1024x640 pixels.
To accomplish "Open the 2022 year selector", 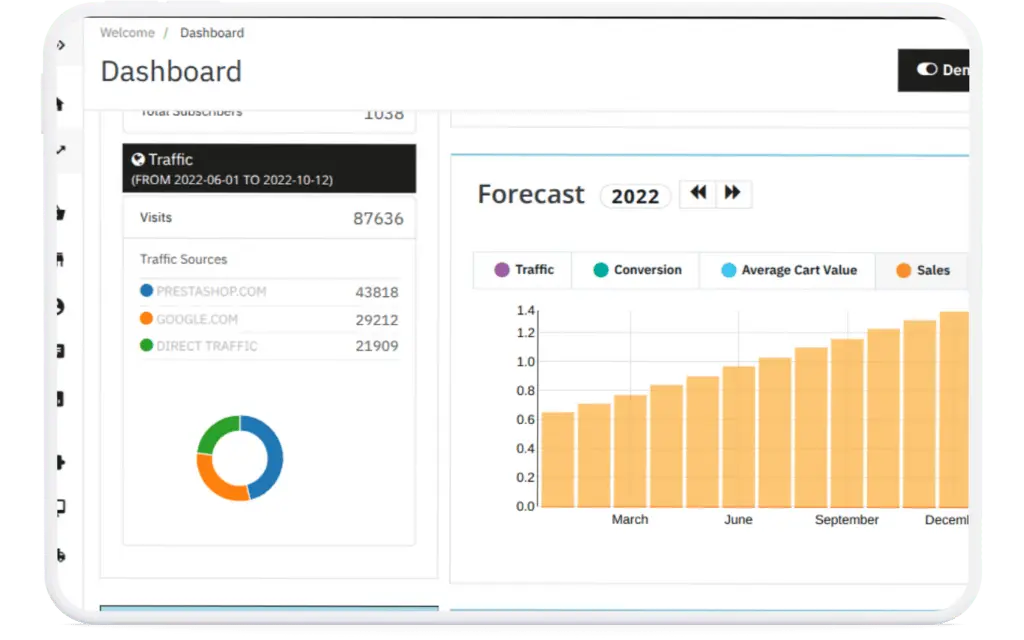I will click(x=635, y=196).
